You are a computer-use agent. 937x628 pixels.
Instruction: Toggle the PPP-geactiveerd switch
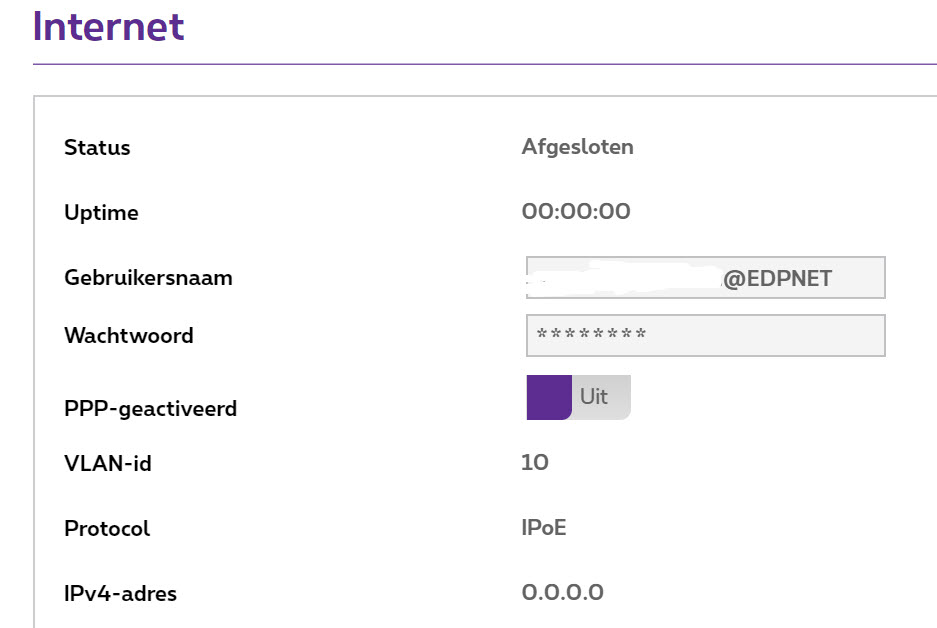pos(578,397)
